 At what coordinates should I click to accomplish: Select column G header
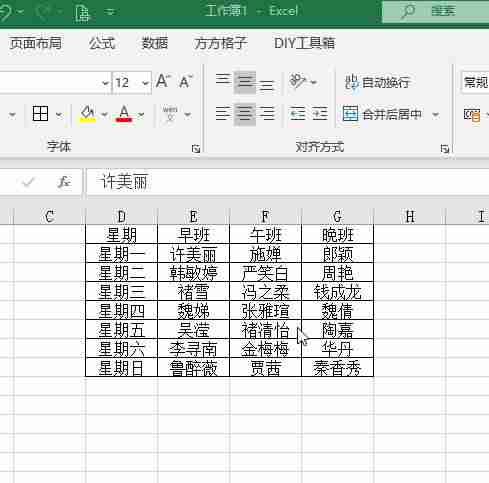click(338, 217)
